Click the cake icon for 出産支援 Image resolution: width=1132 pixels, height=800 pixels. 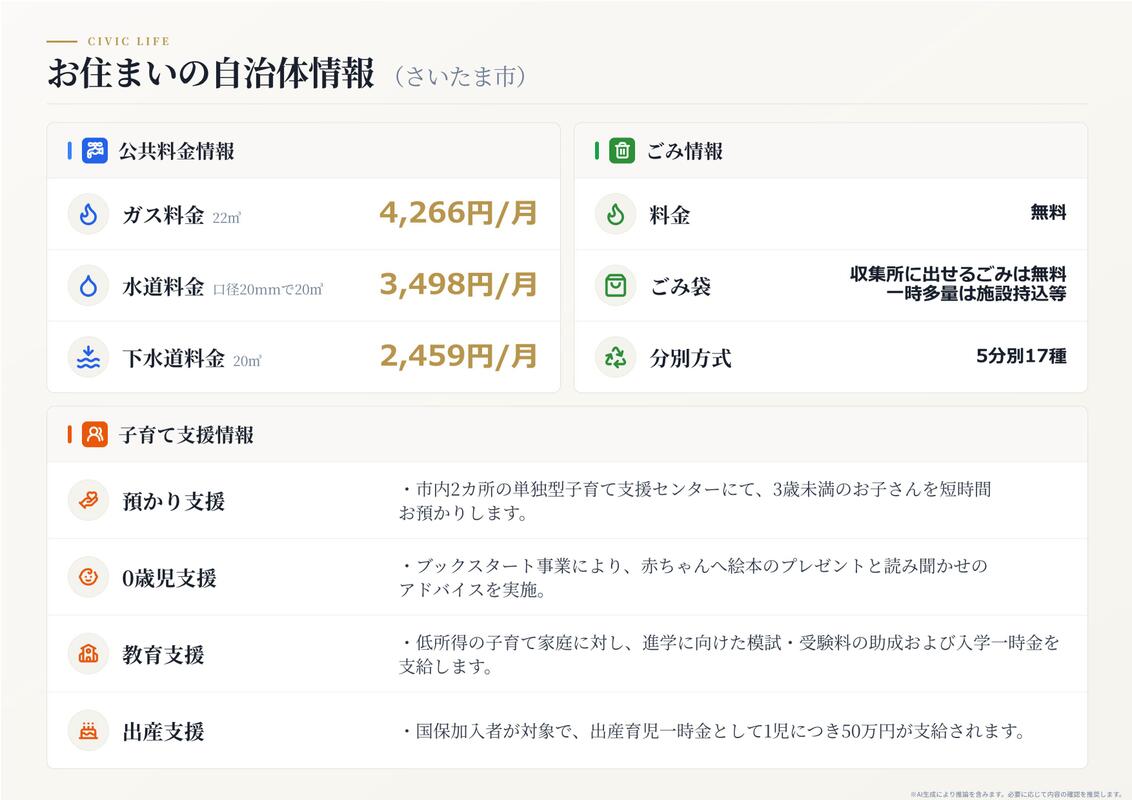tap(88, 731)
